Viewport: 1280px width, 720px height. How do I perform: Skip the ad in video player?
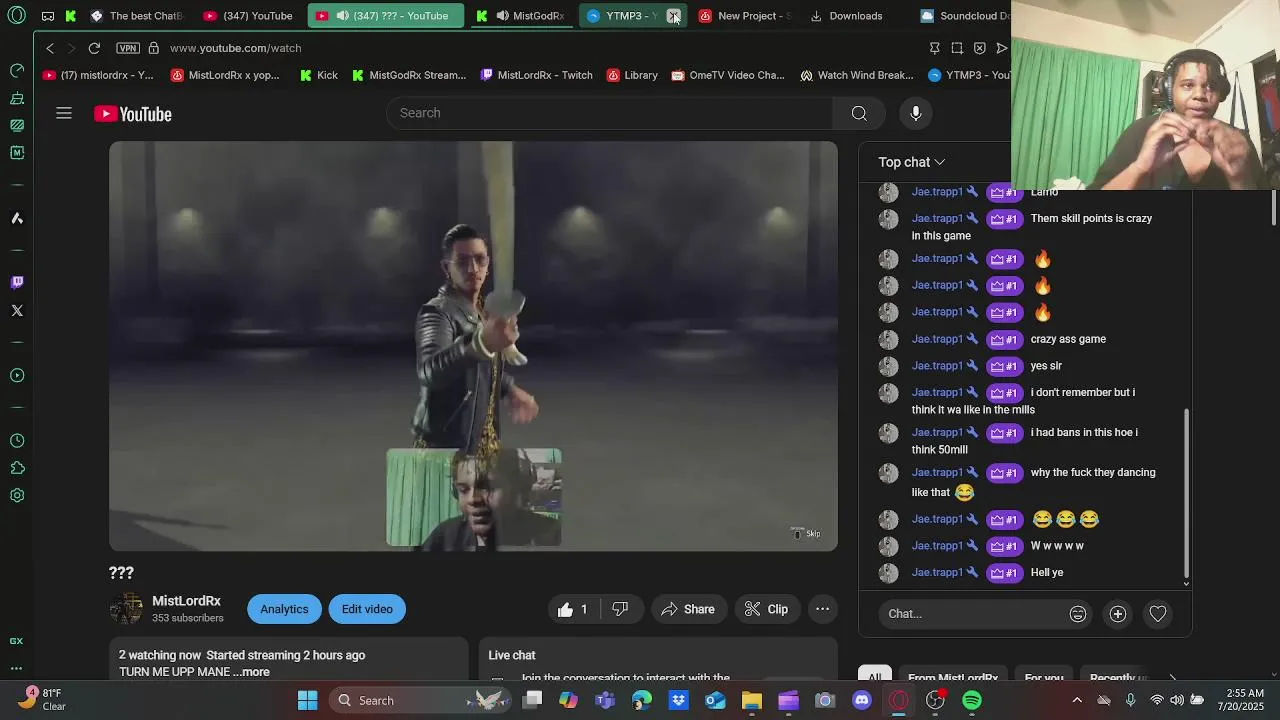point(806,533)
